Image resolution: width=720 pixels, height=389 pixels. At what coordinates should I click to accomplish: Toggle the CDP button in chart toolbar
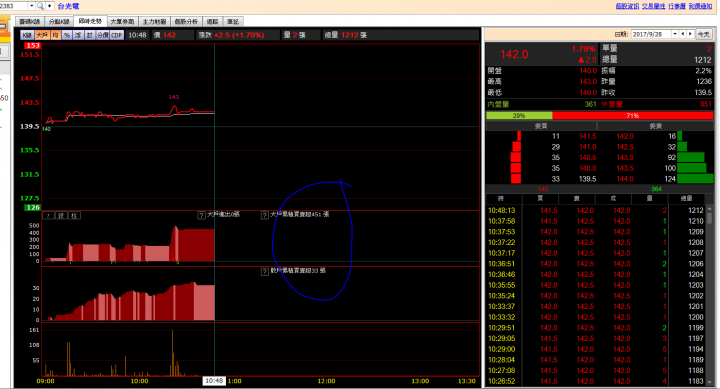tap(117, 35)
